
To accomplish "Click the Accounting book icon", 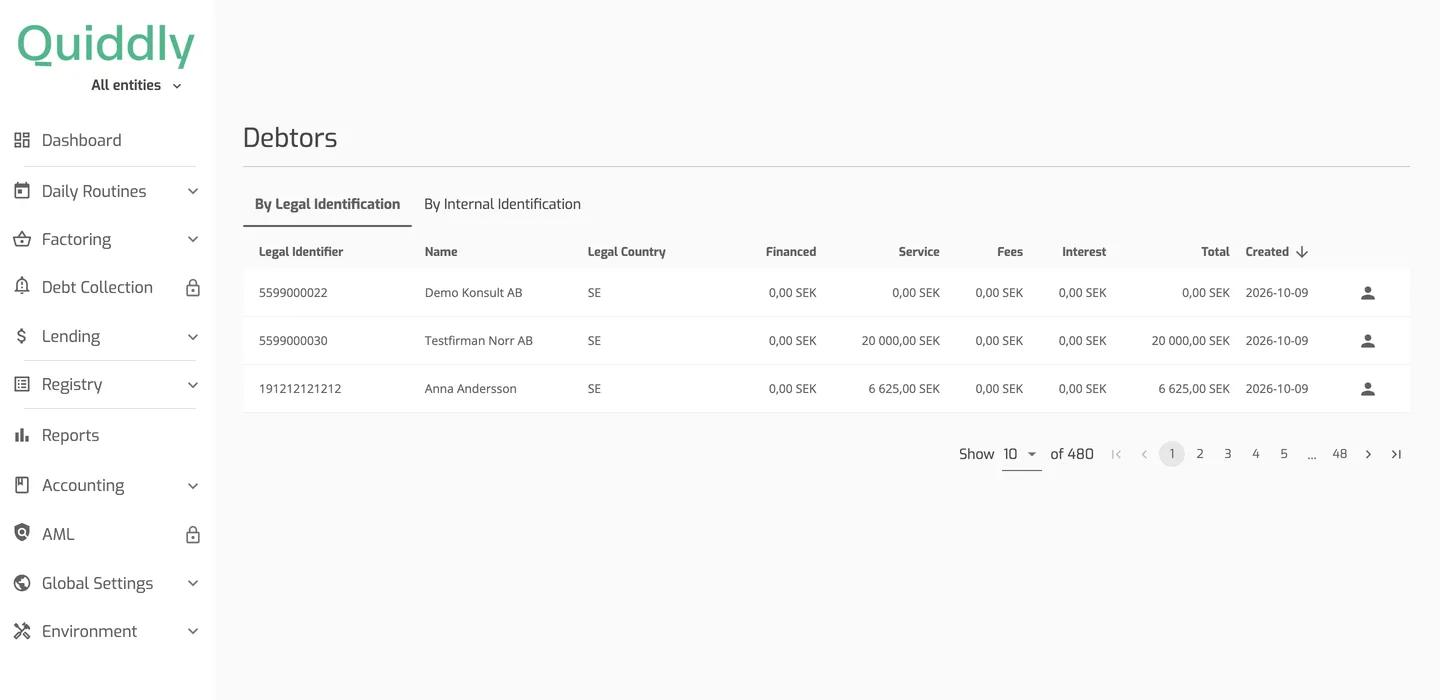I will coord(22,485).
